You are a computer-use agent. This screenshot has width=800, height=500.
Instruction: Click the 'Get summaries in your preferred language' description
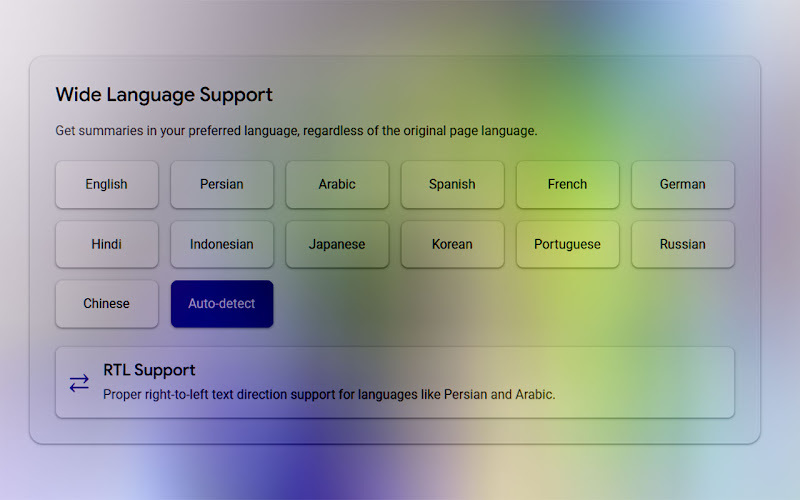[x=296, y=131]
